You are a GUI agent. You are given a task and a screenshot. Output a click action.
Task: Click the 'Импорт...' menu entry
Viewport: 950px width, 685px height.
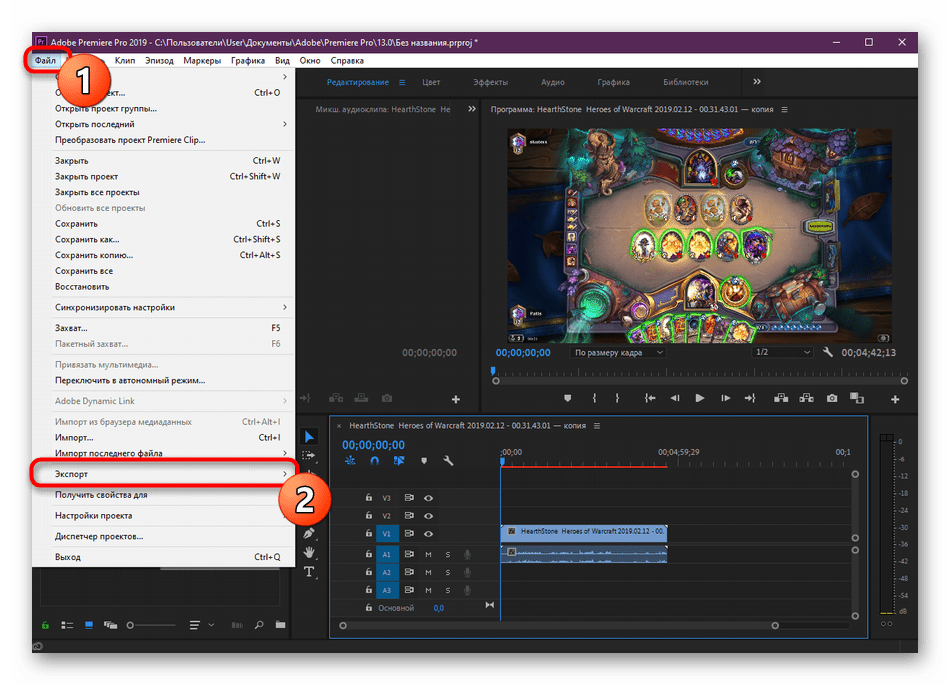pos(164,437)
